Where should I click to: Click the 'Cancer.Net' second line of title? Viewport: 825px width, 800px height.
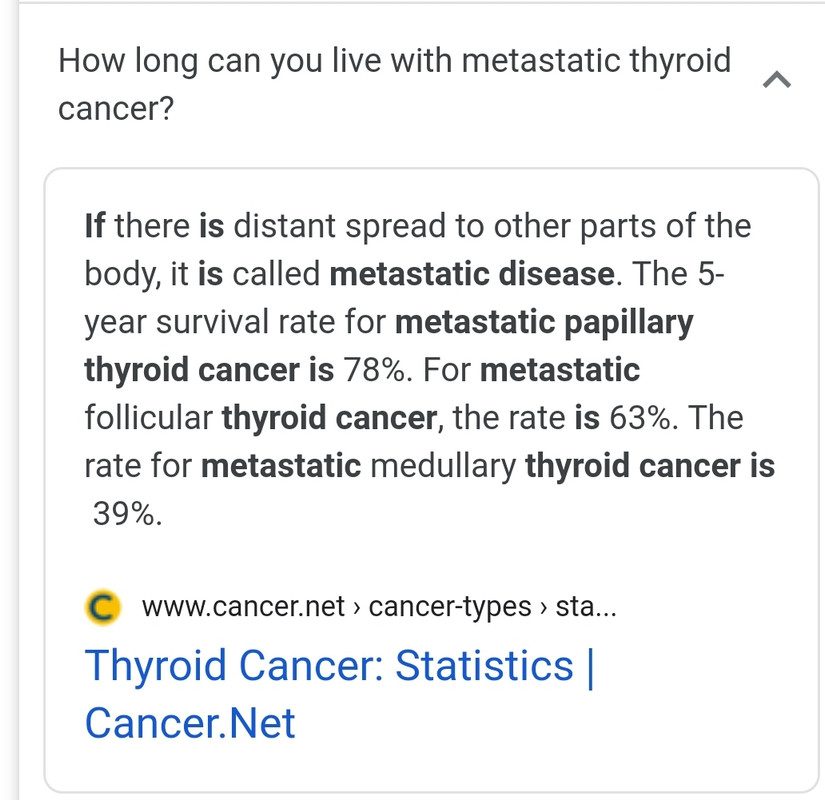tap(190, 723)
